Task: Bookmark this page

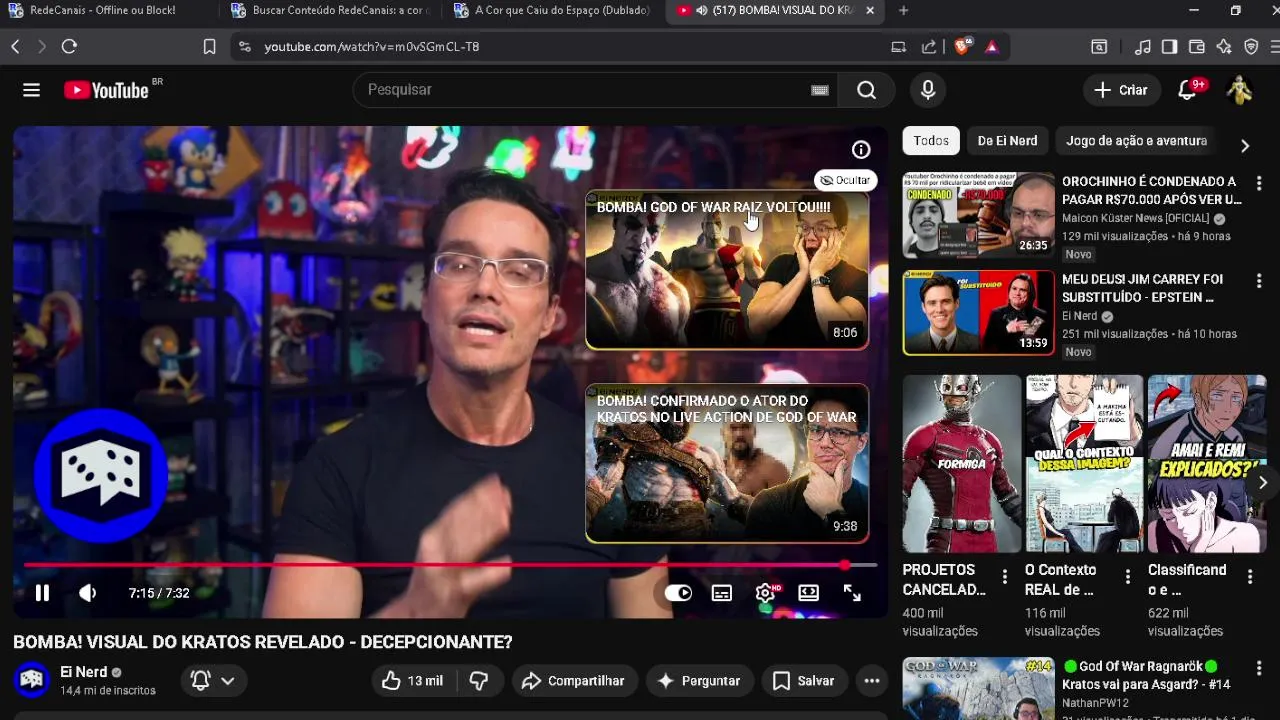Action: (x=209, y=46)
